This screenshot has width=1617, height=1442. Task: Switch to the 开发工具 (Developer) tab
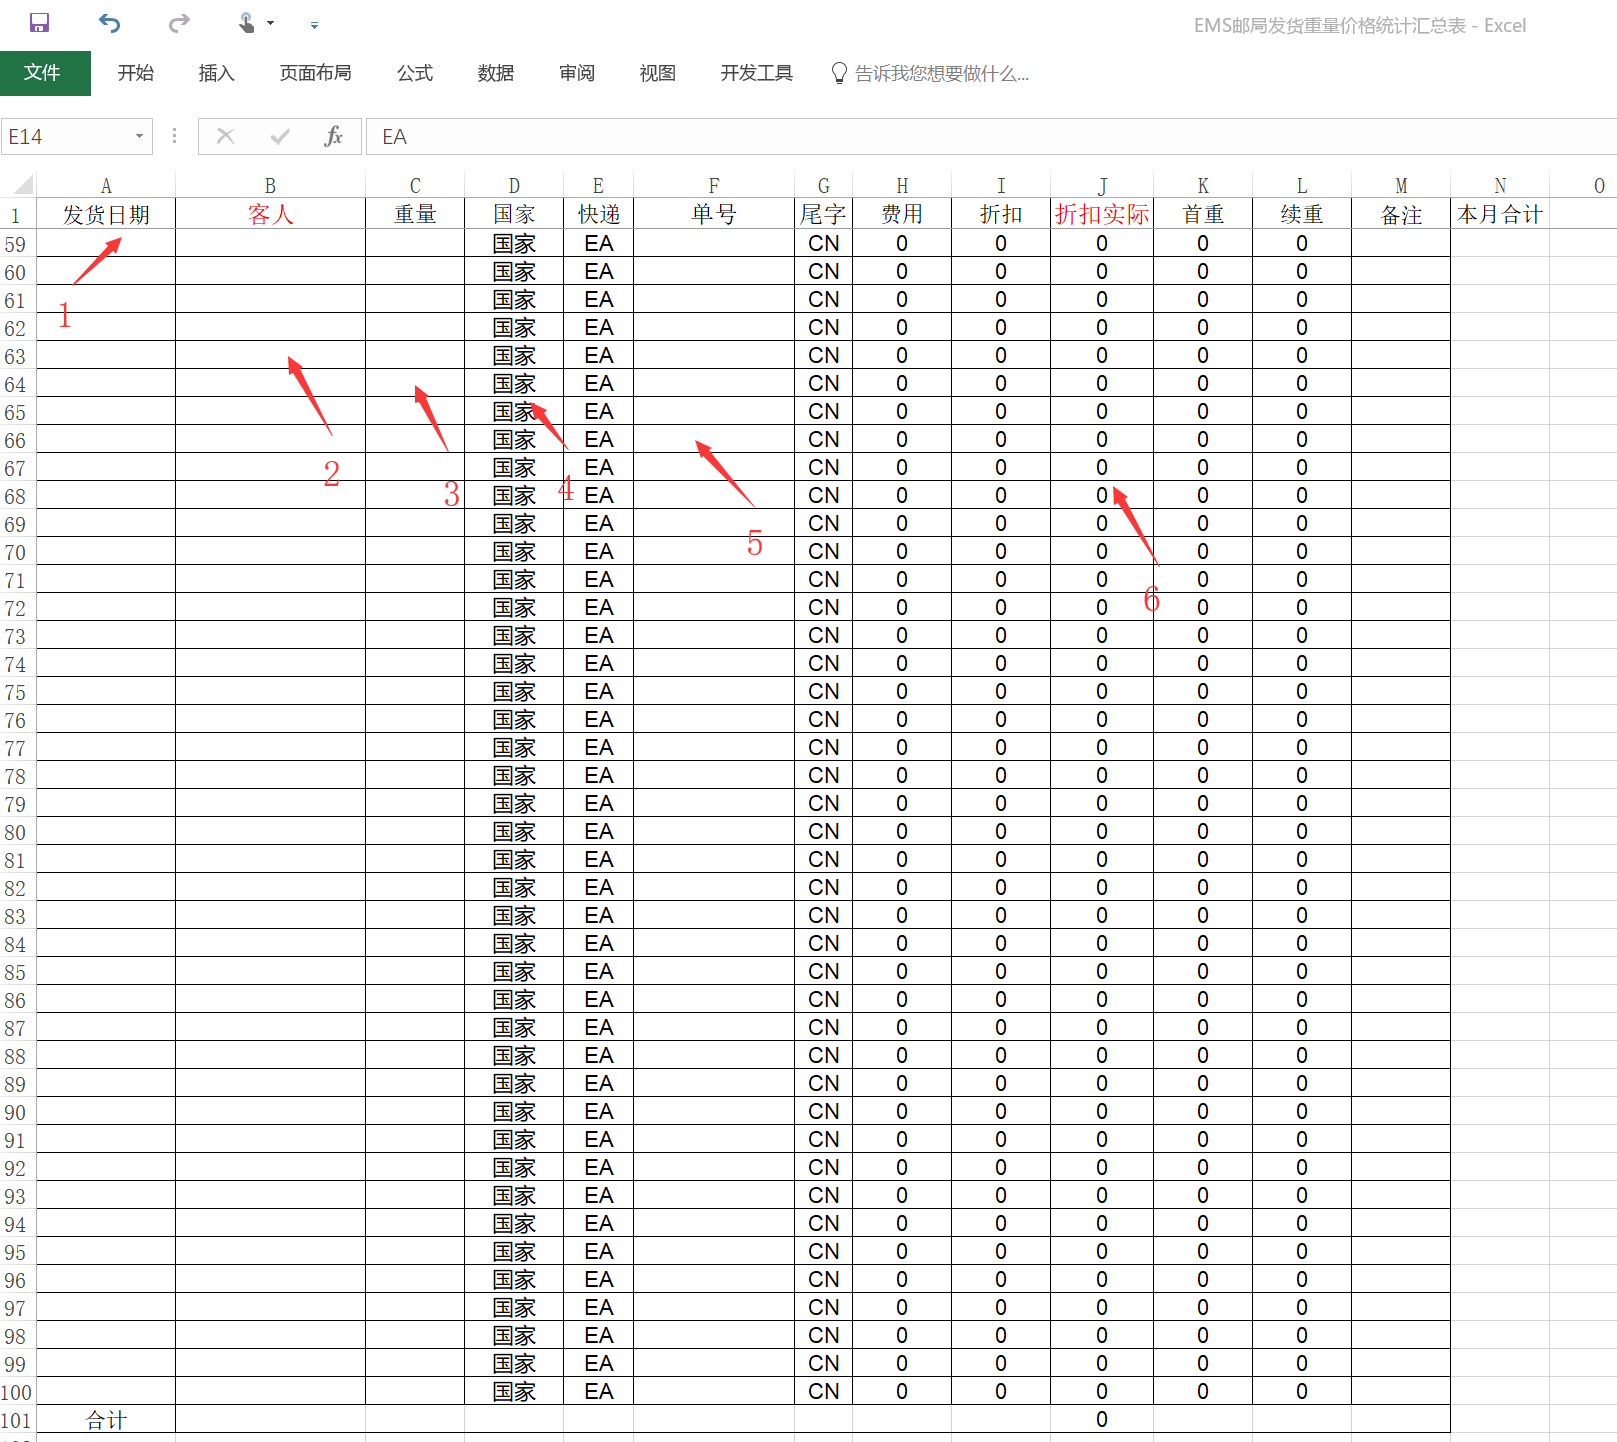pyautogui.click(x=756, y=73)
